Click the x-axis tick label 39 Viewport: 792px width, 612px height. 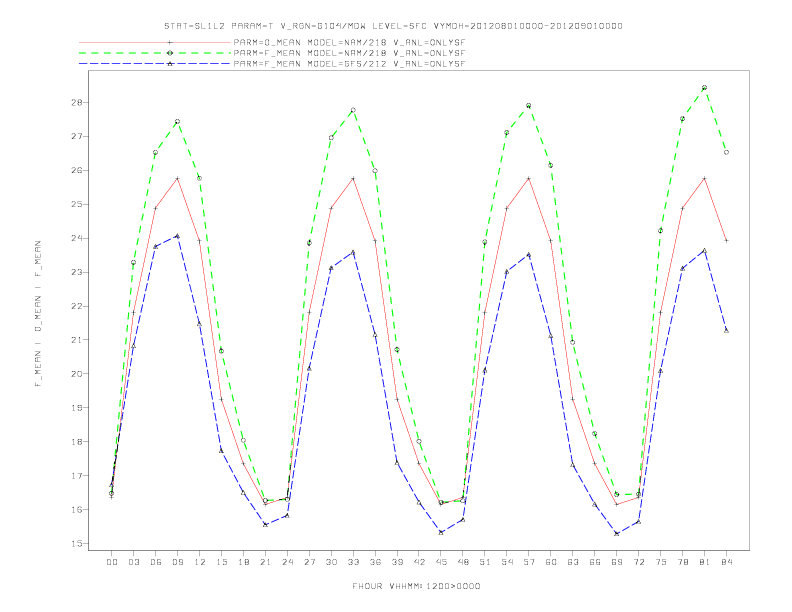[x=397, y=562]
